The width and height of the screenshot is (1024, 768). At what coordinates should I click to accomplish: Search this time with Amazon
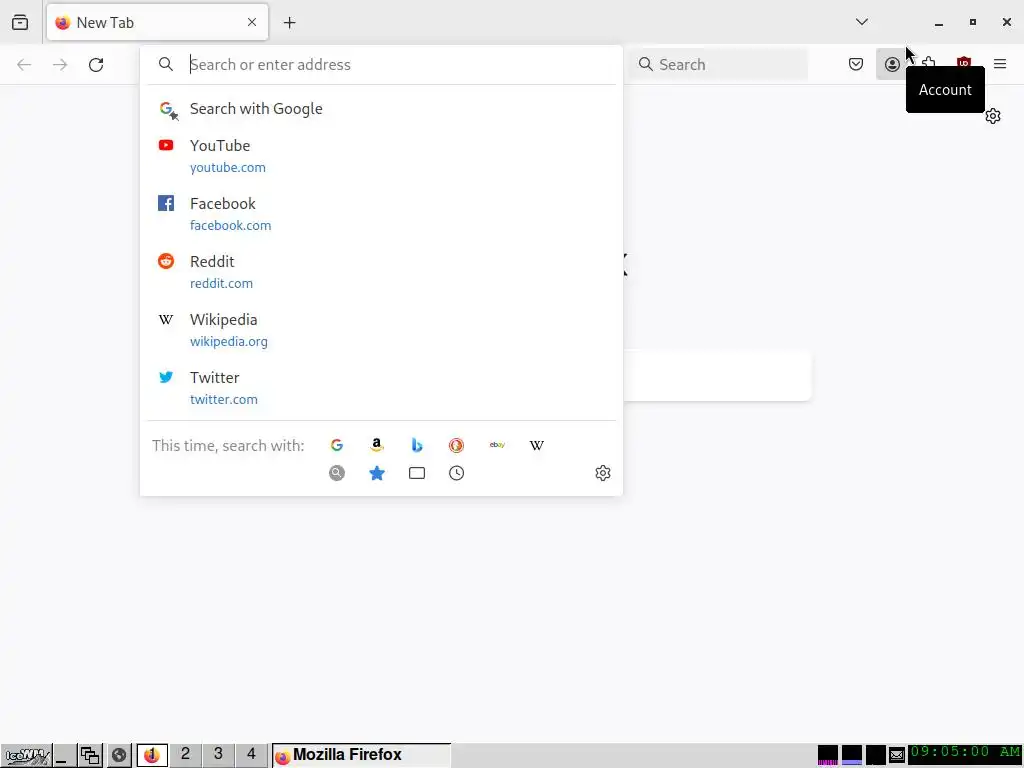click(x=377, y=445)
